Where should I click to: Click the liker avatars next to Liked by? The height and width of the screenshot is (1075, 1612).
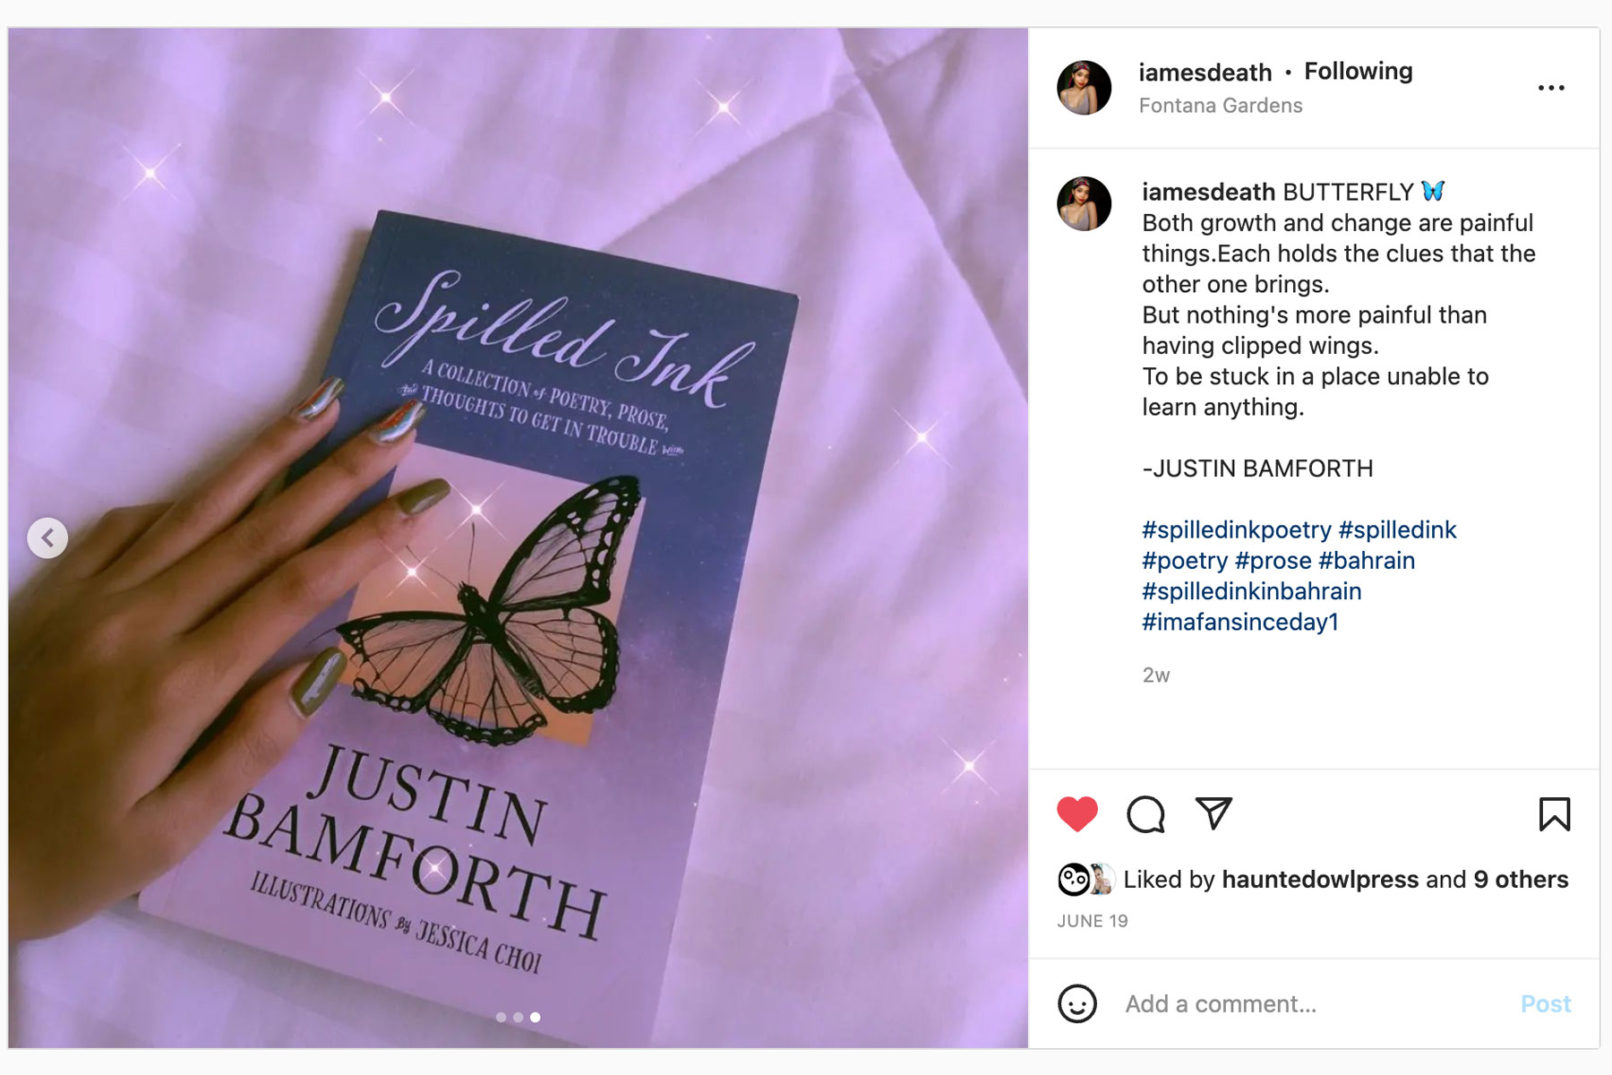(x=1086, y=879)
